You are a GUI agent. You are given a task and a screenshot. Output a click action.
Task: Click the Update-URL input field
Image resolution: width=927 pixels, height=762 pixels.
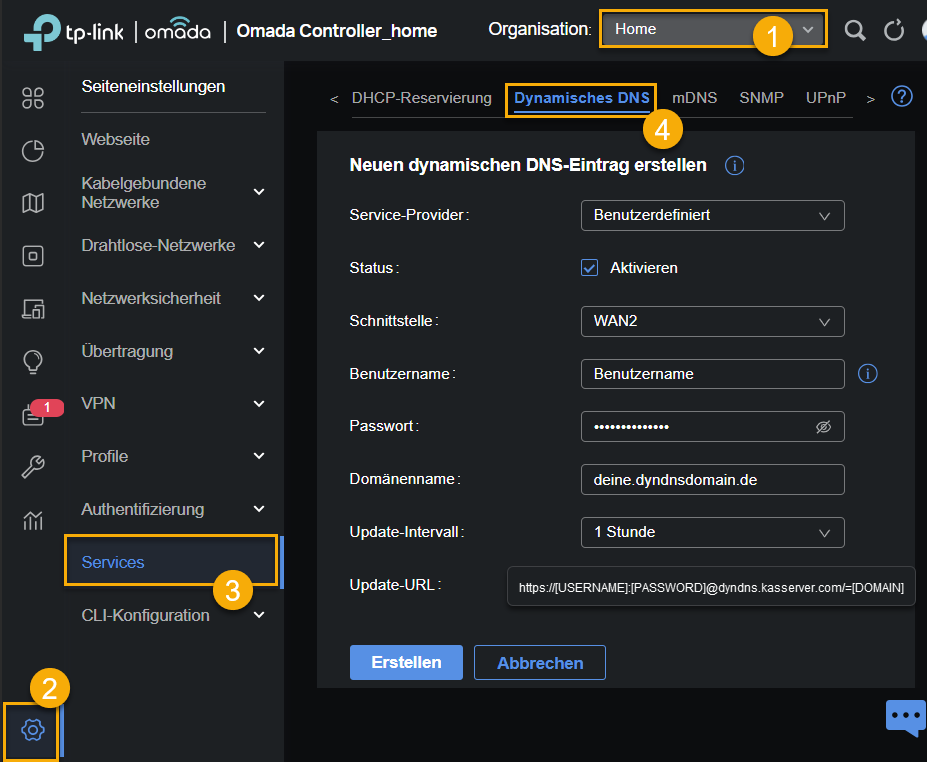[711, 586]
